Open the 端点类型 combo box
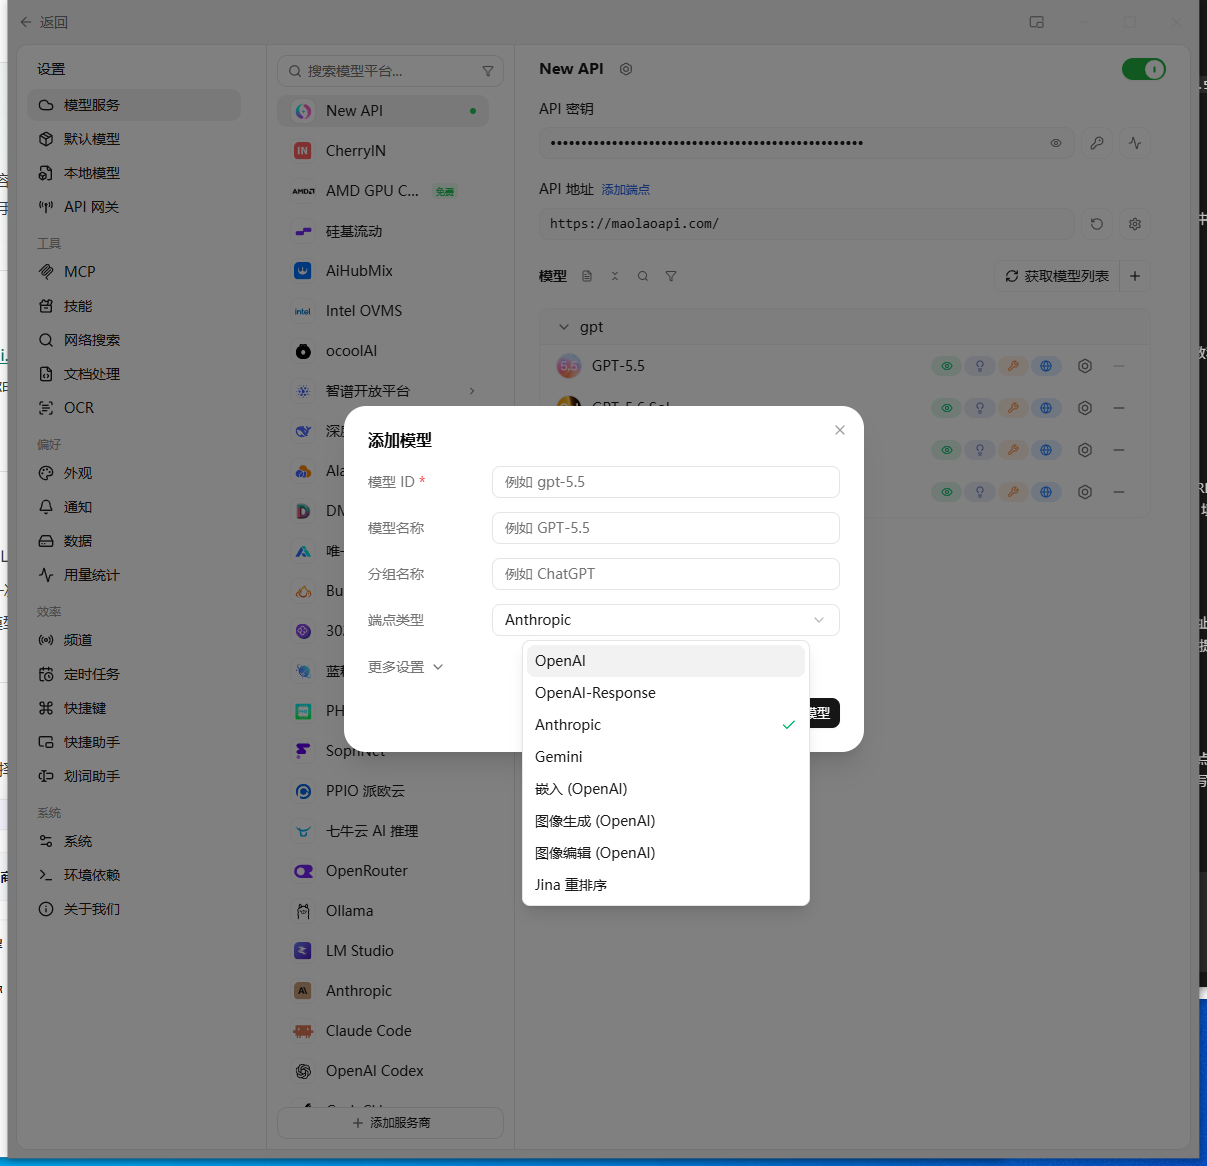 point(666,620)
